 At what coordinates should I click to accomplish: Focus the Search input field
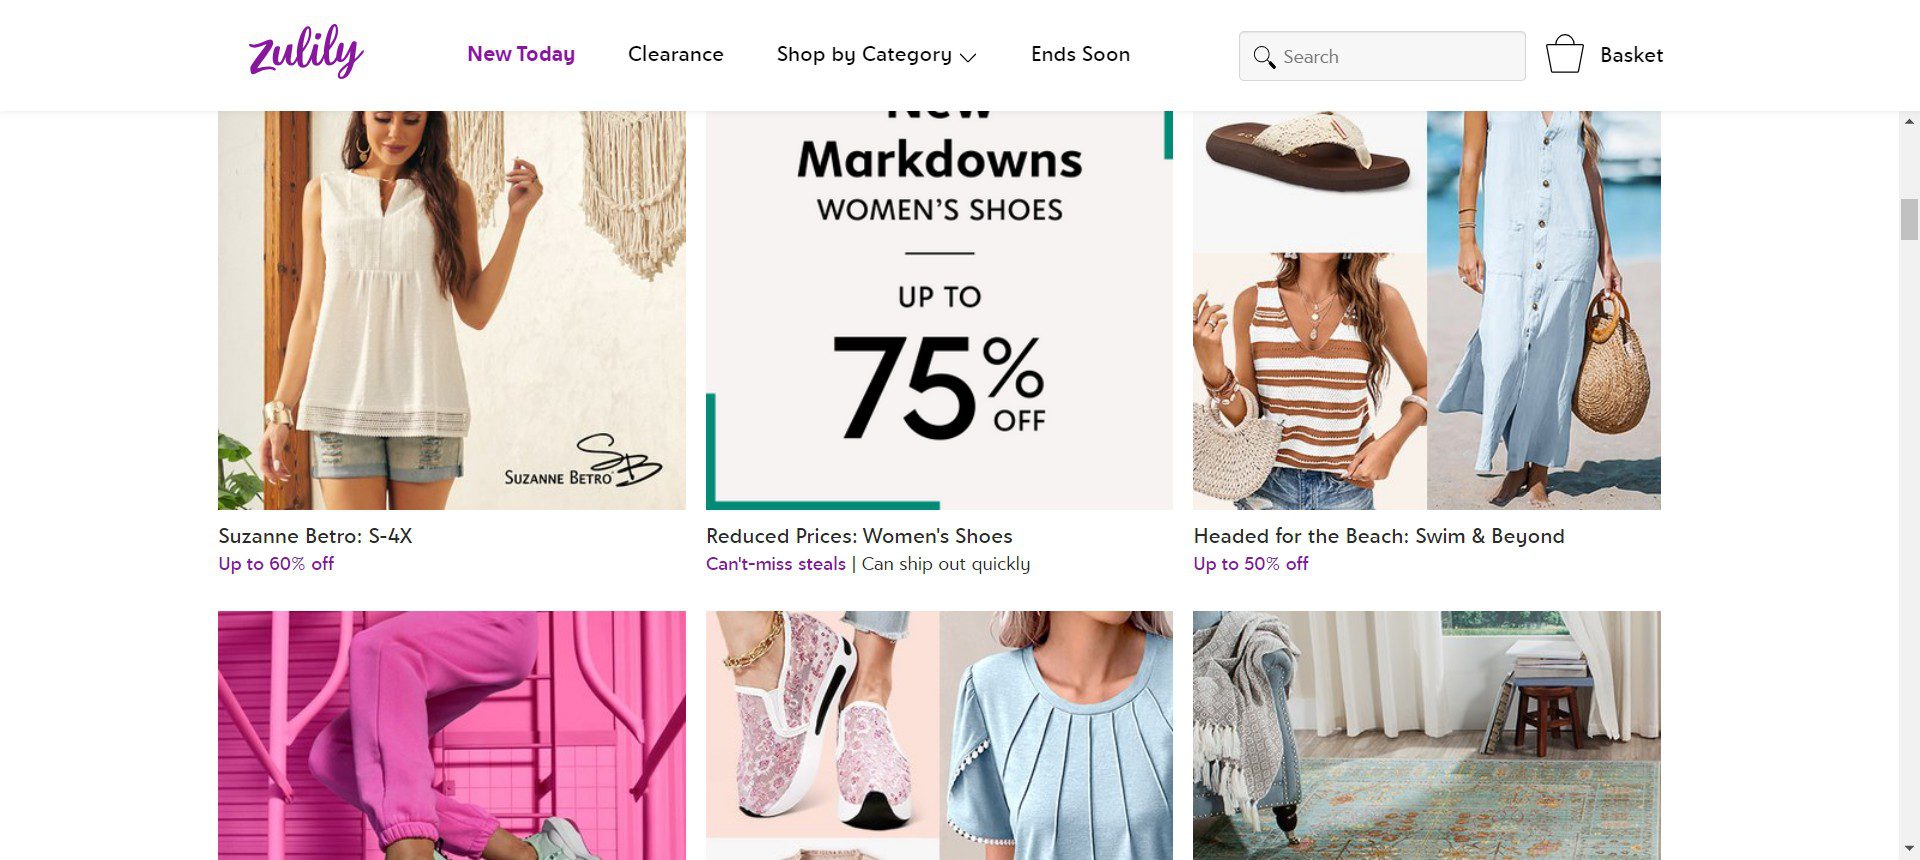coord(1398,57)
